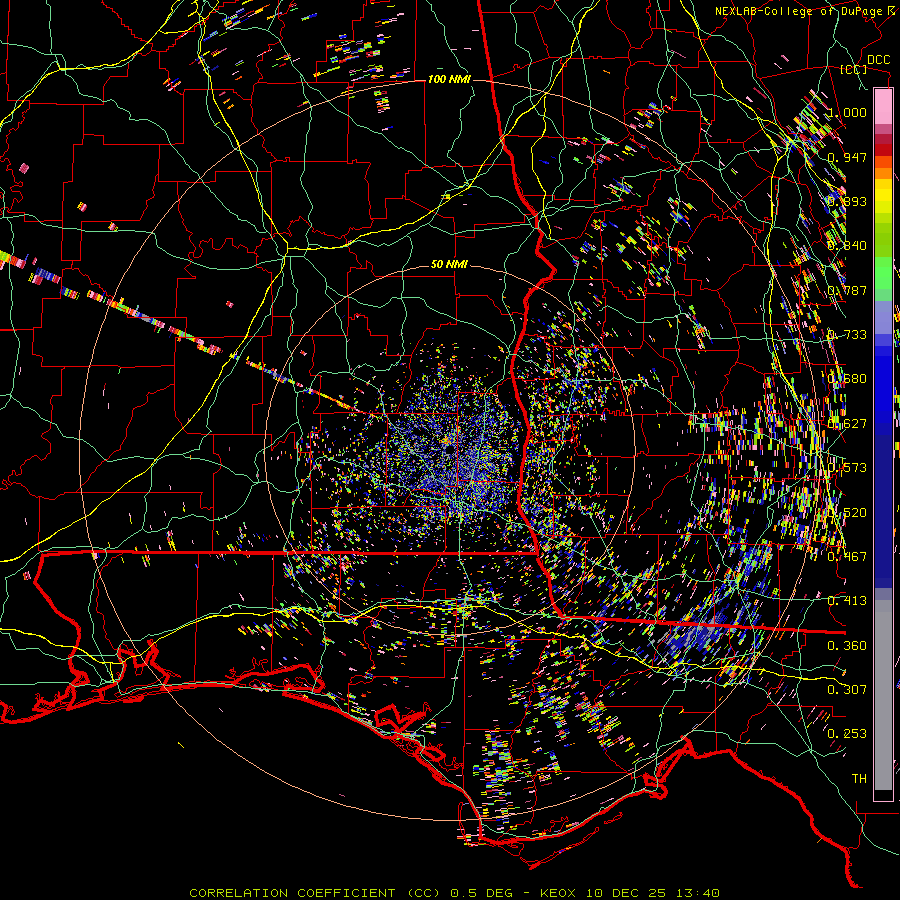Screen dimensions: 900x900
Task: Click the 50 NMI range ring label
Action: coord(449,265)
